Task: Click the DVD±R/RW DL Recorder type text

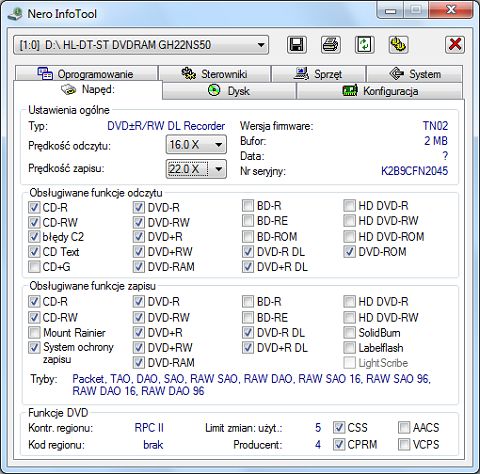Action: pos(166,126)
